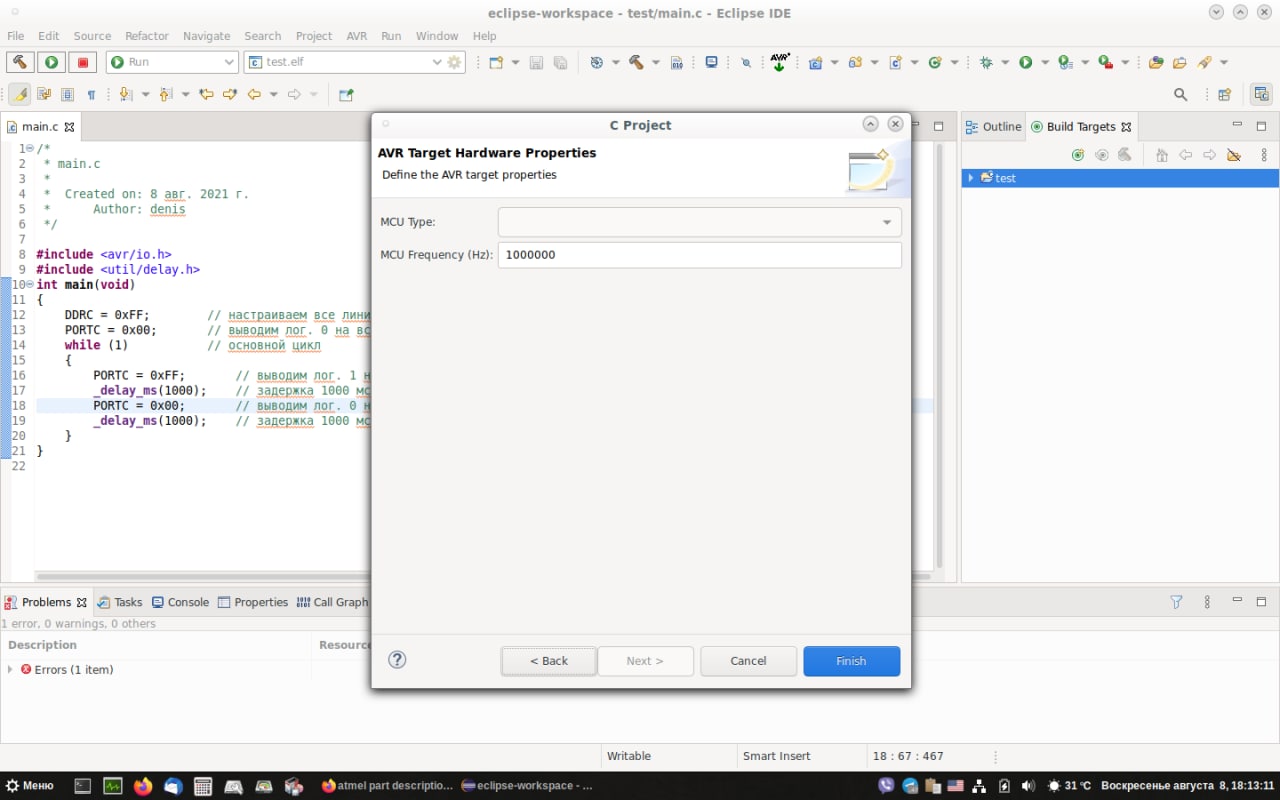Click the Open Perspective icon
This screenshot has width=1280, height=800.
(x=1224, y=95)
